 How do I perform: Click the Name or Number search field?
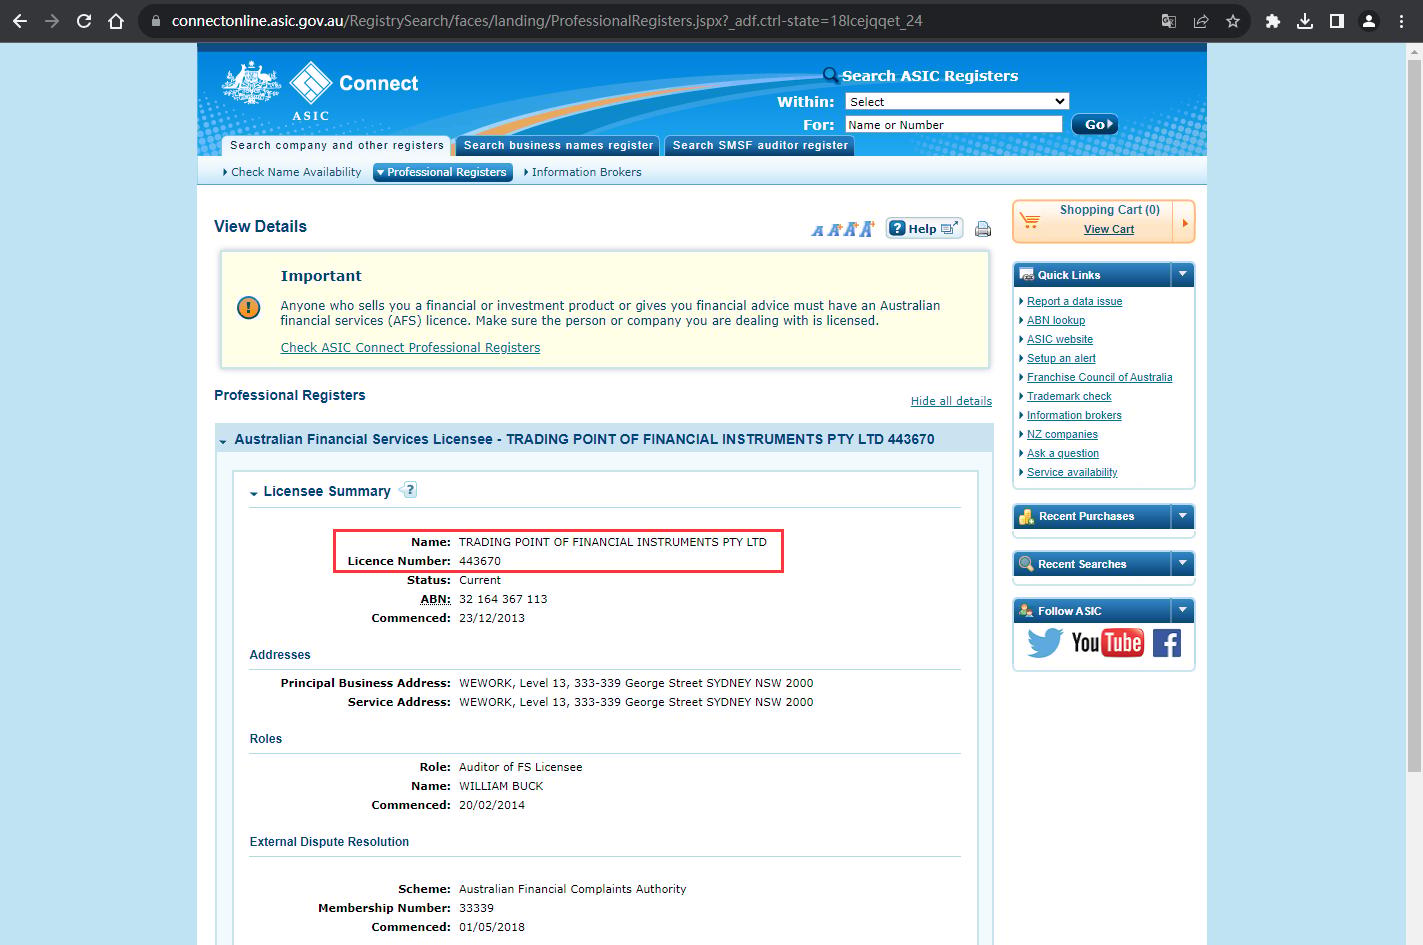click(x=953, y=124)
